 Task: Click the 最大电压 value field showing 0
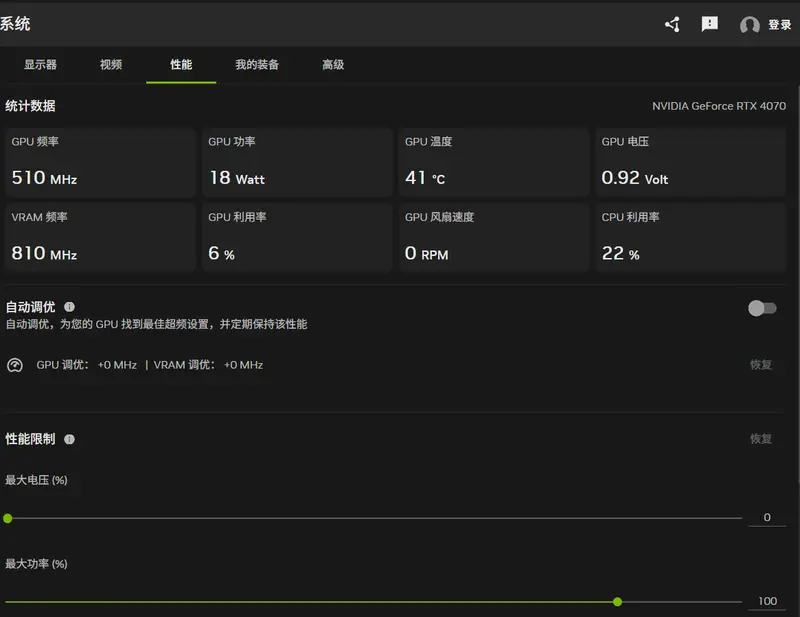(x=767, y=517)
